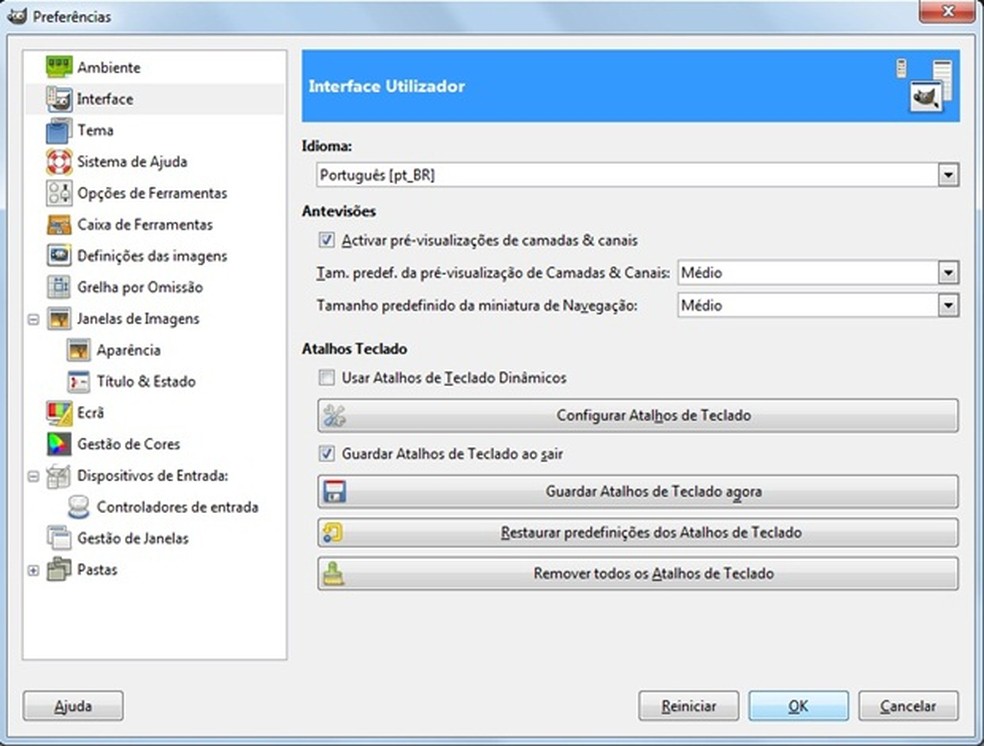Open the Idioma language dropdown
This screenshot has height=746, width=984.
(x=638, y=174)
